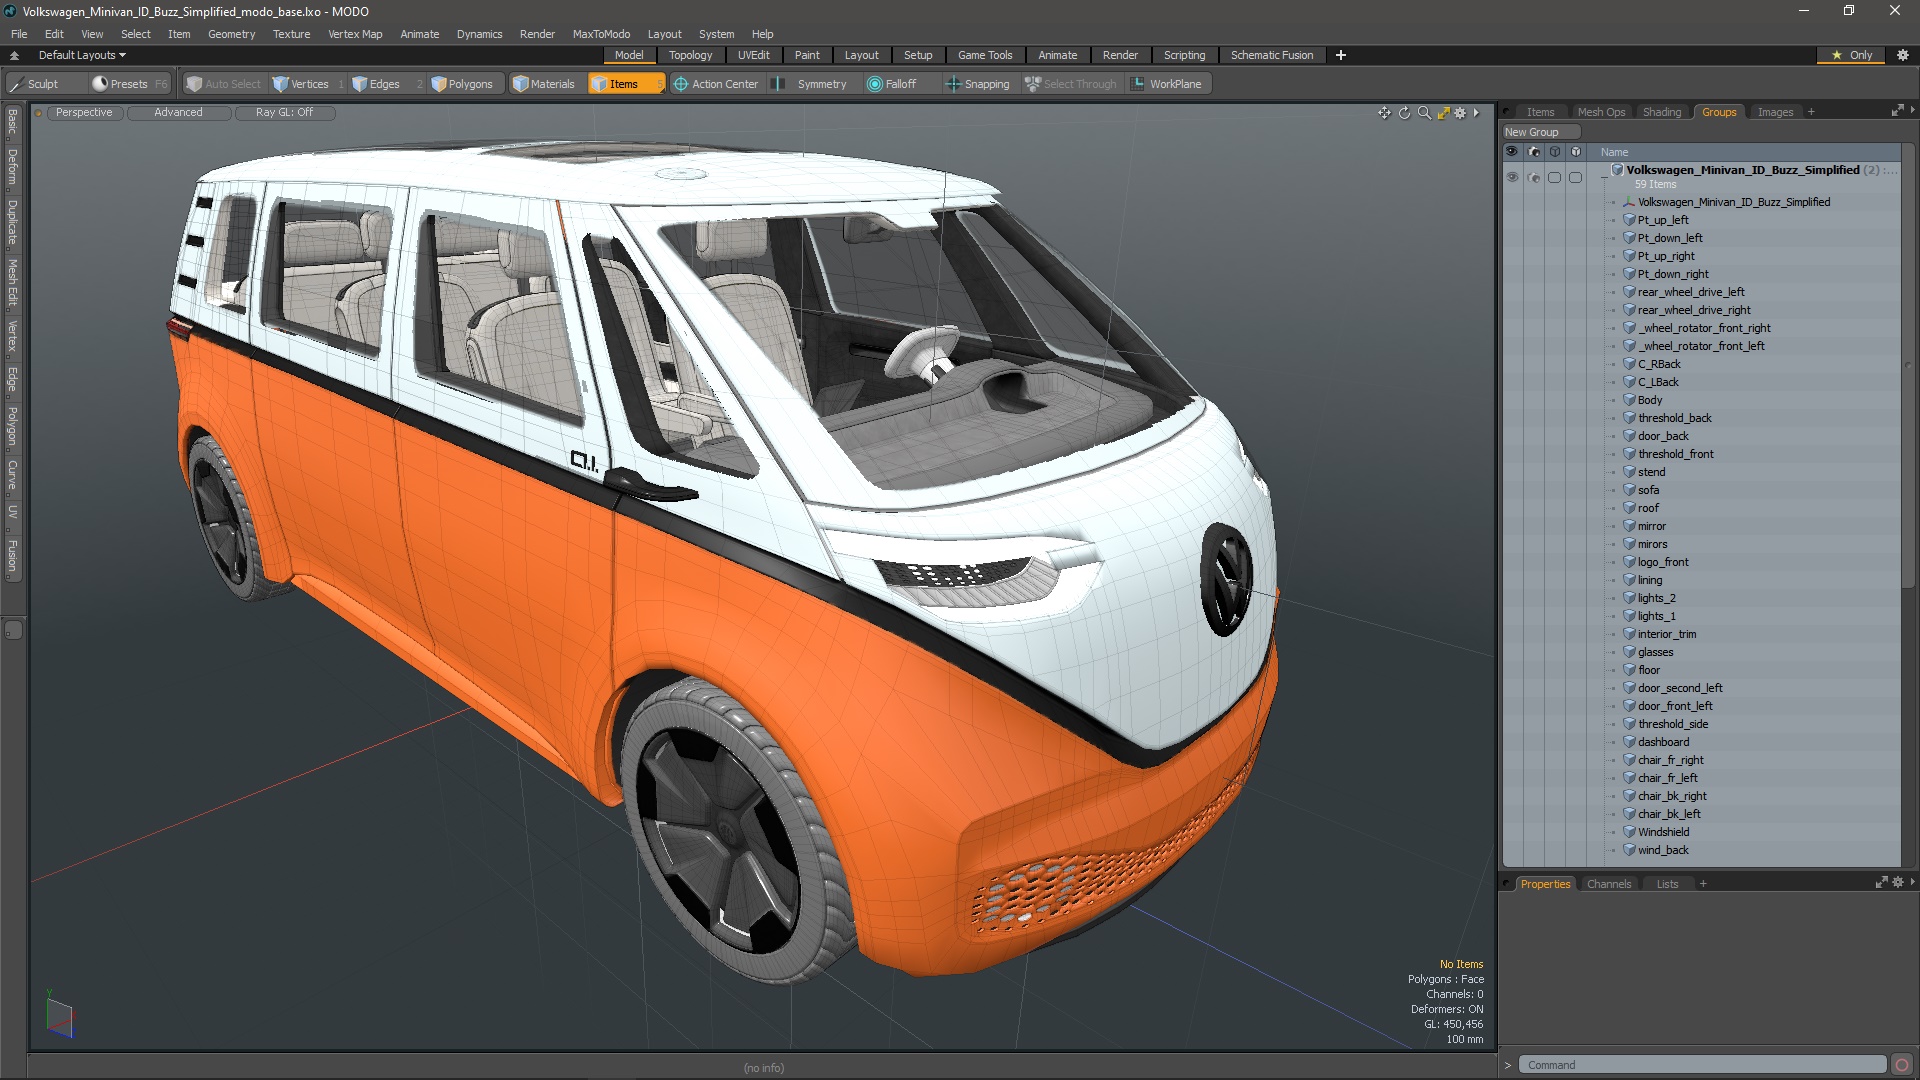This screenshot has width=1920, height=1080.
Task: Add a new layout tab with plus
Action: click(x=1341, y=55)
